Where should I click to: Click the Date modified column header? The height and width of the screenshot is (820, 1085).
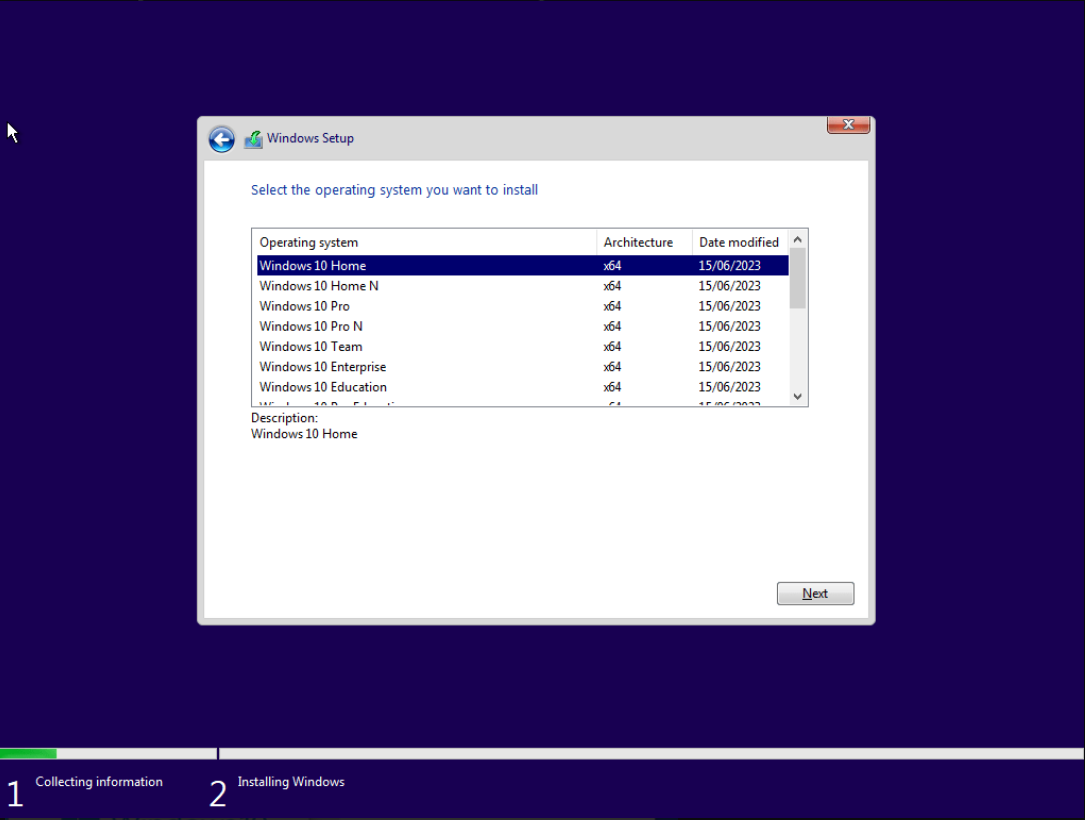tap(740, 242)
